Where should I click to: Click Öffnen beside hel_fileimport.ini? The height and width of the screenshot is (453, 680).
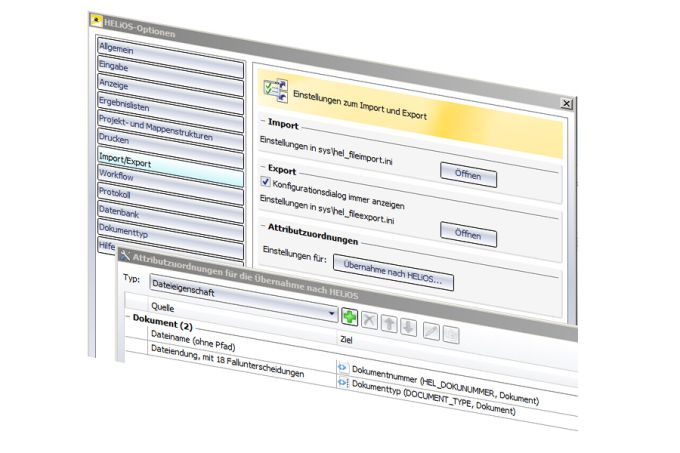[x=468, y=175]
